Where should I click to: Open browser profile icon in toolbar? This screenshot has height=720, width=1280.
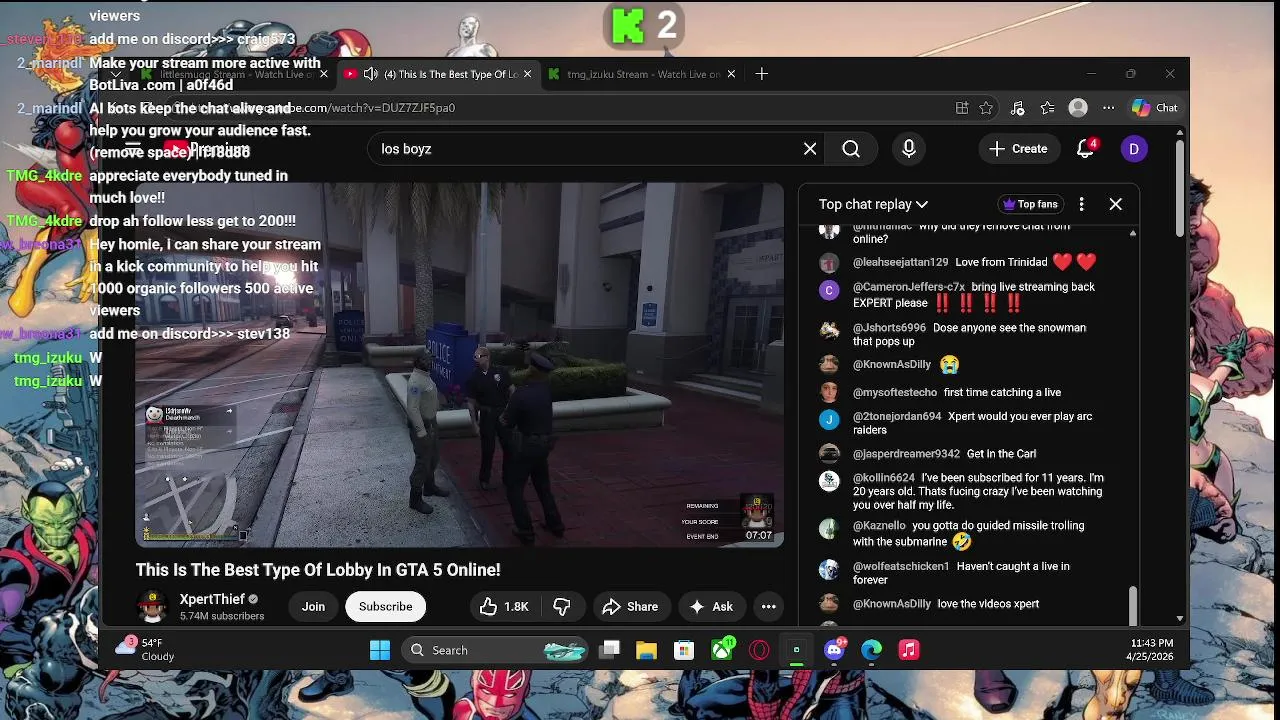pyautogui.click(x=1078, y=108)
